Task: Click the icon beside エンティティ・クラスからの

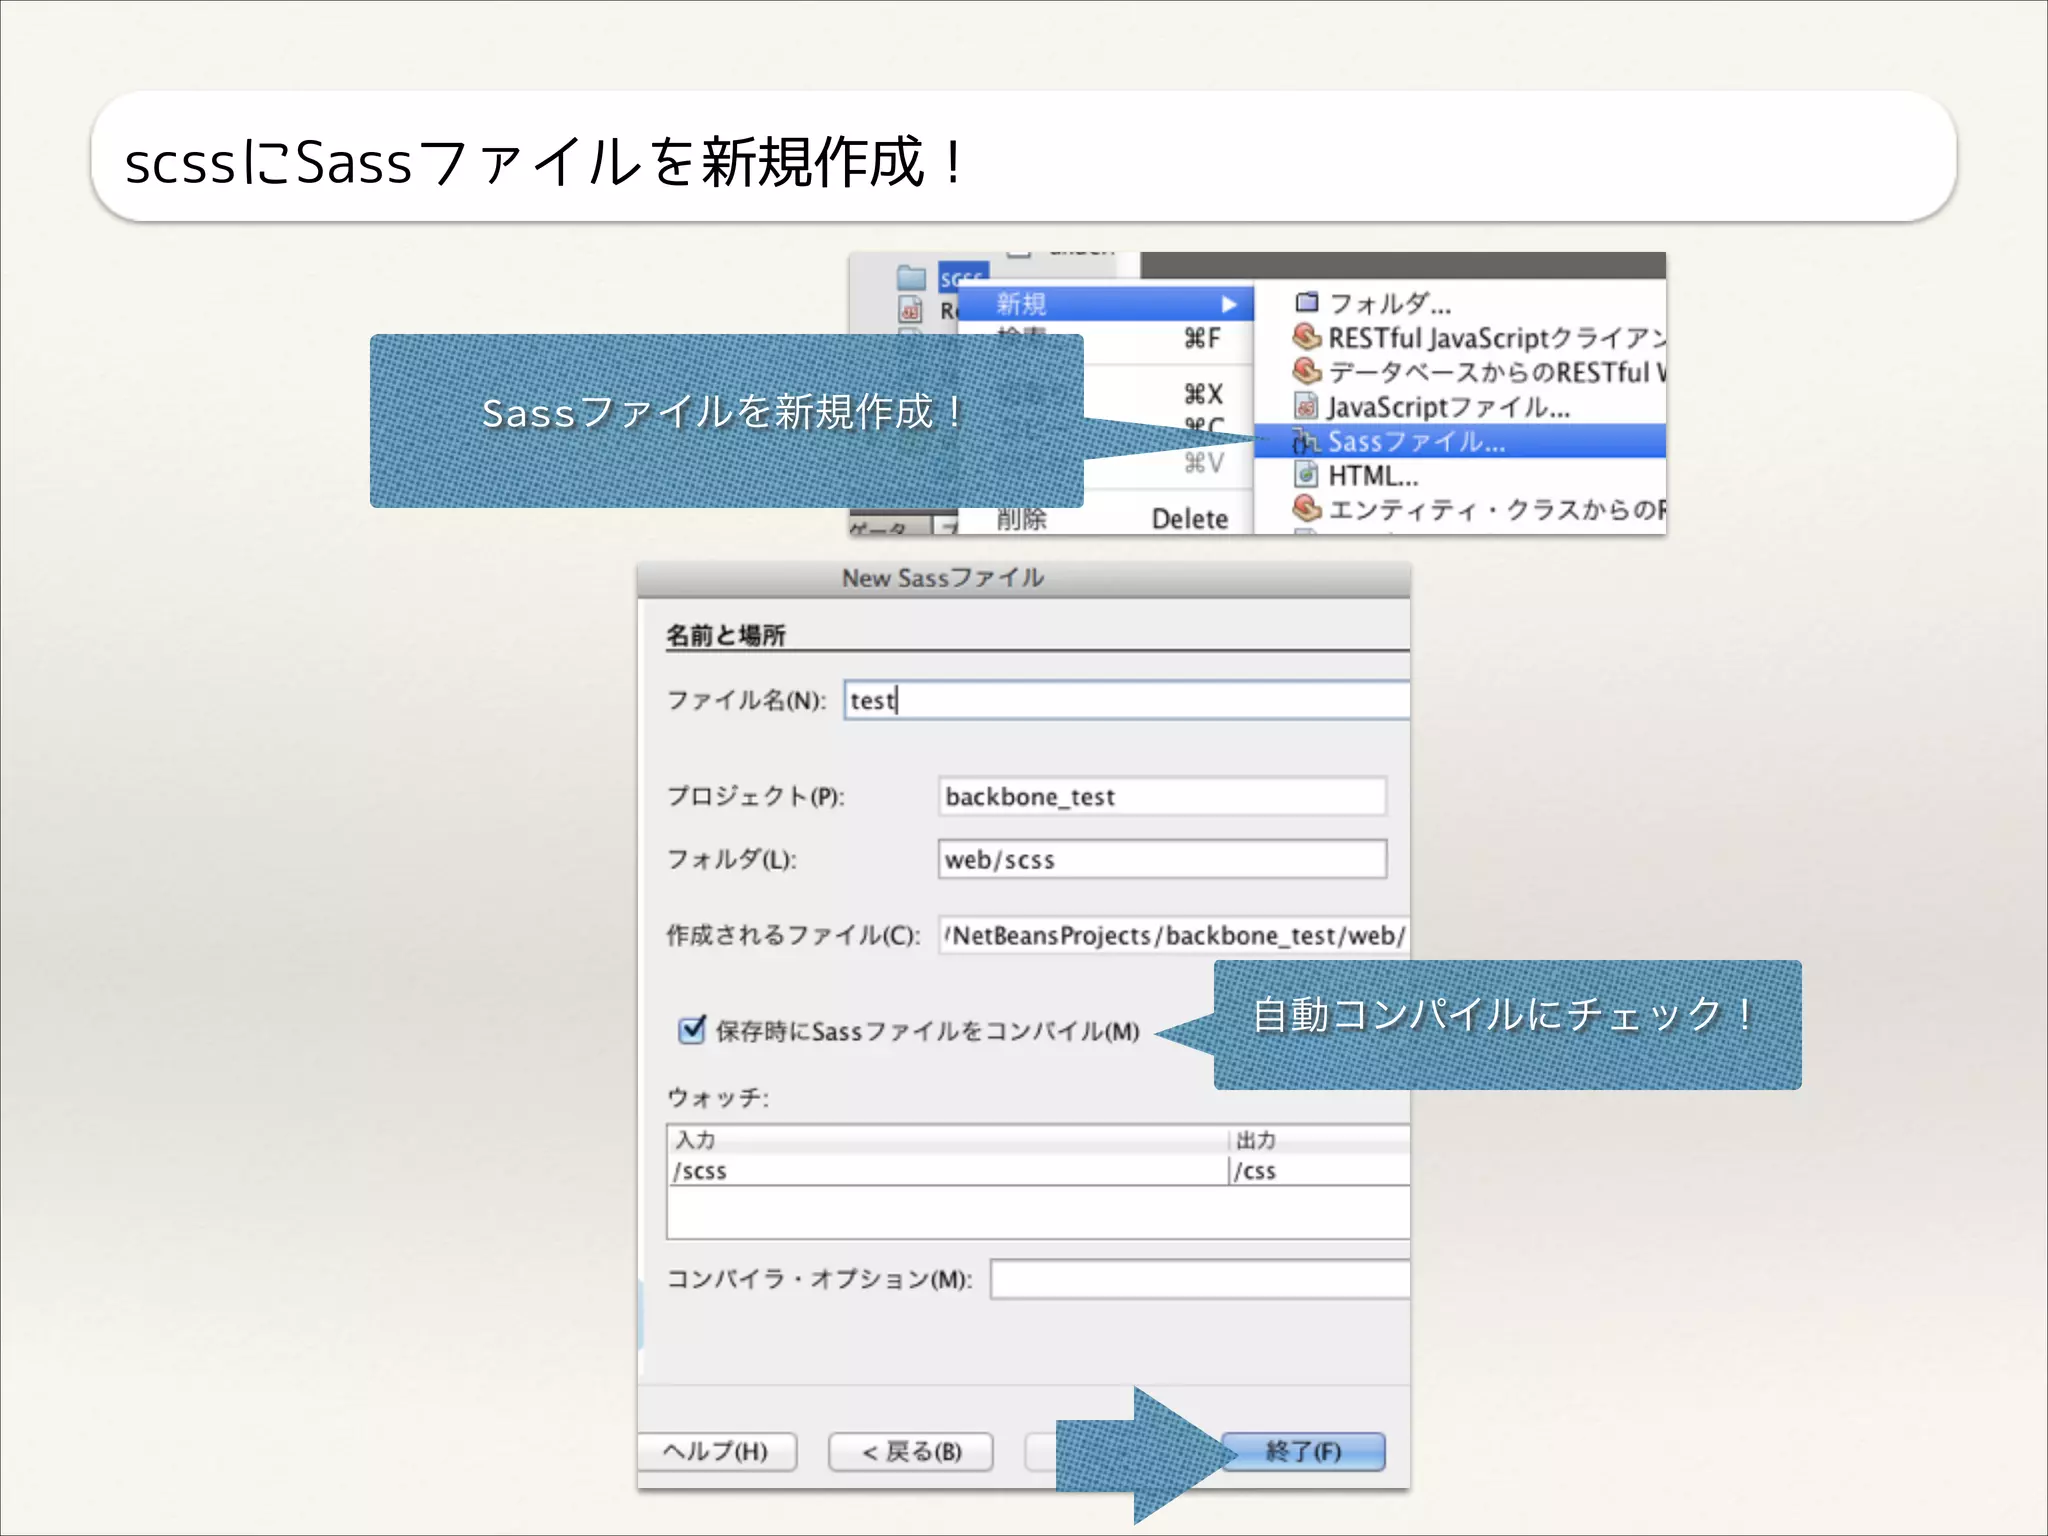Action: coord(1306,508)
